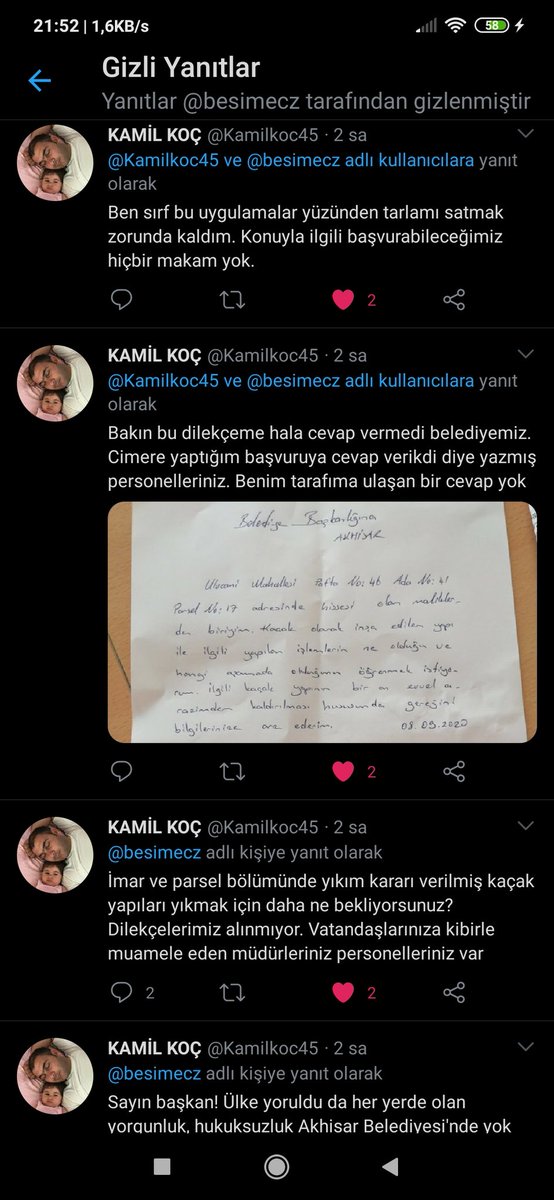Tap the Android home navigation button
The width and height of the screenshot is (554, 1200).
(277, 1166)
